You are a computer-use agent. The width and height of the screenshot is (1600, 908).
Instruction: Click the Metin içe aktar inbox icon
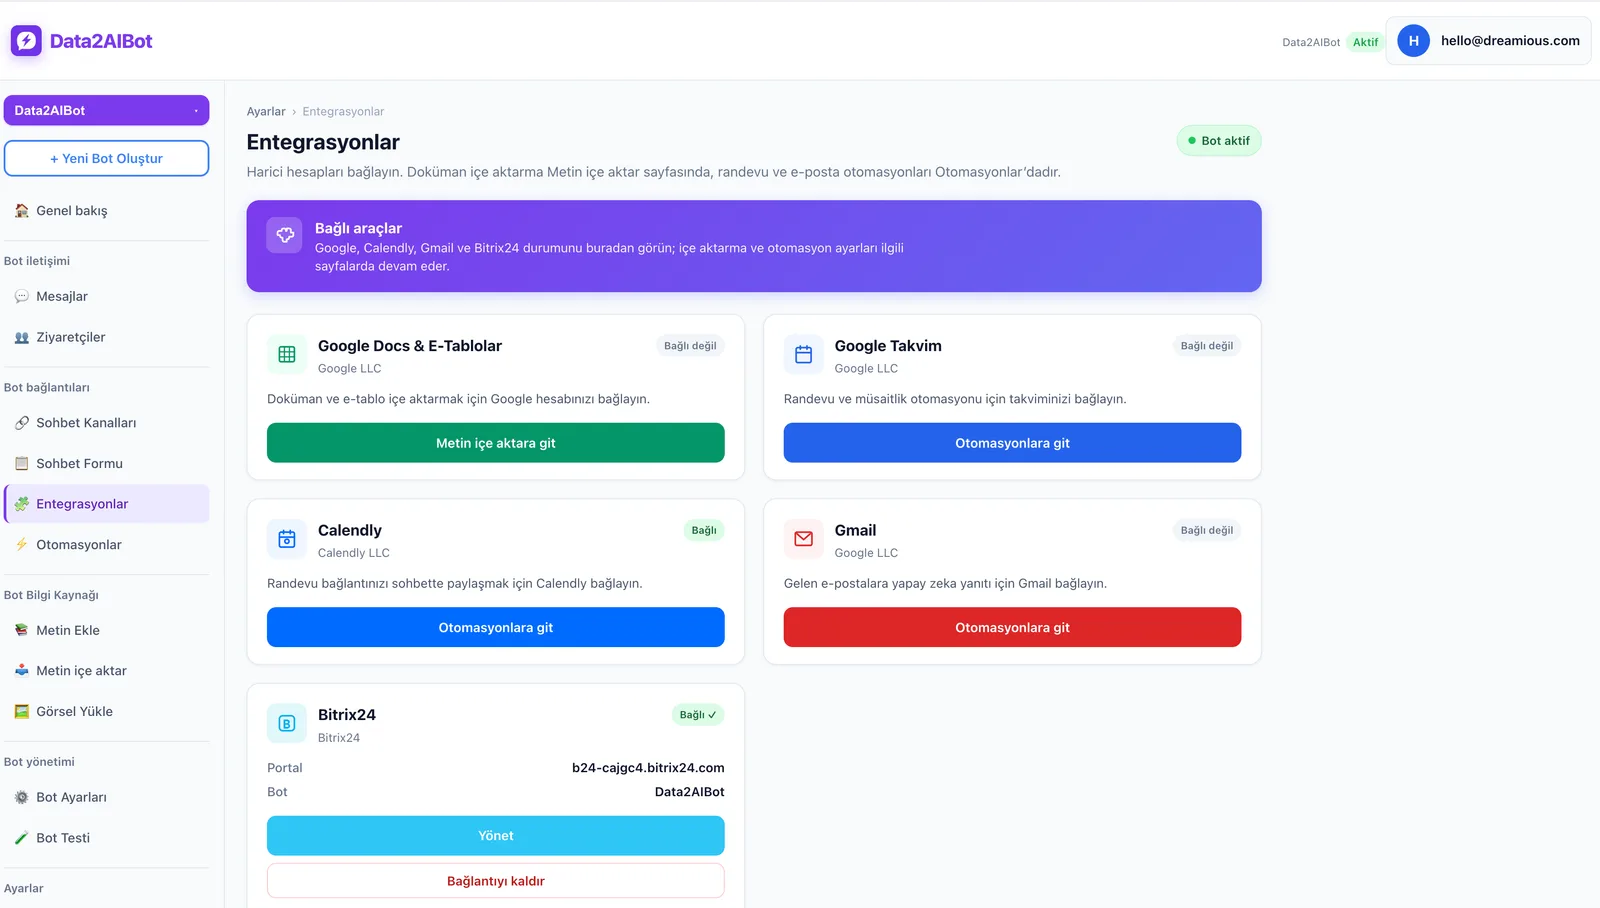22,671
